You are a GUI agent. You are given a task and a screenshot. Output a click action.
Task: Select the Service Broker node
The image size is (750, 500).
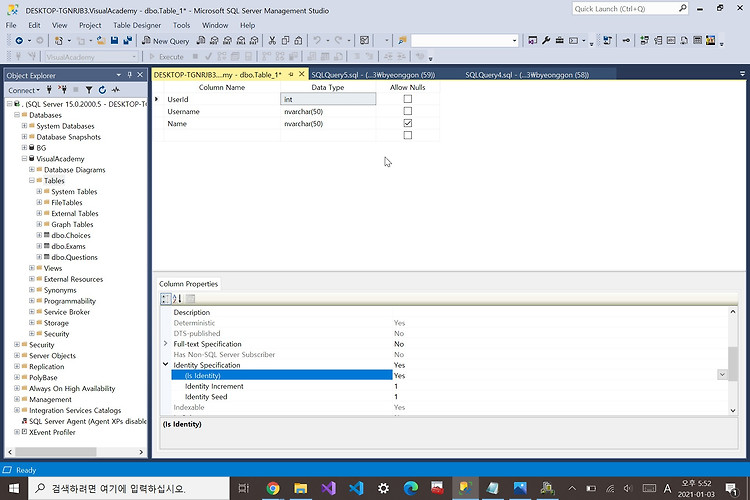click(66, 311)
